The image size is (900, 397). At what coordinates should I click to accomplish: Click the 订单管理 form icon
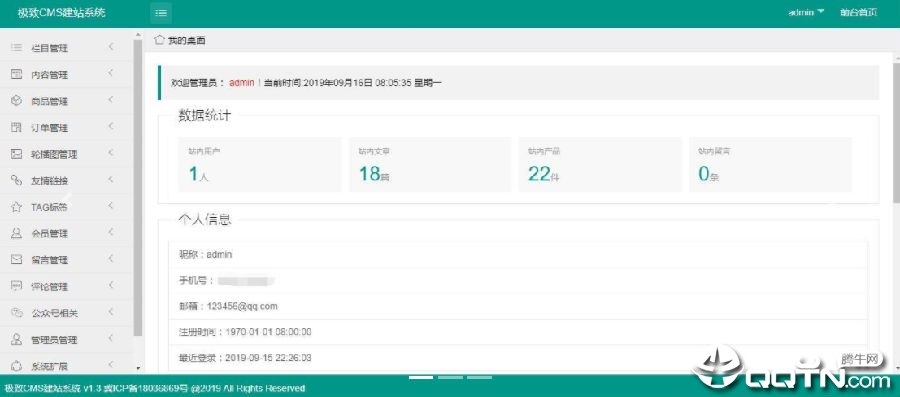coord(17,127)
